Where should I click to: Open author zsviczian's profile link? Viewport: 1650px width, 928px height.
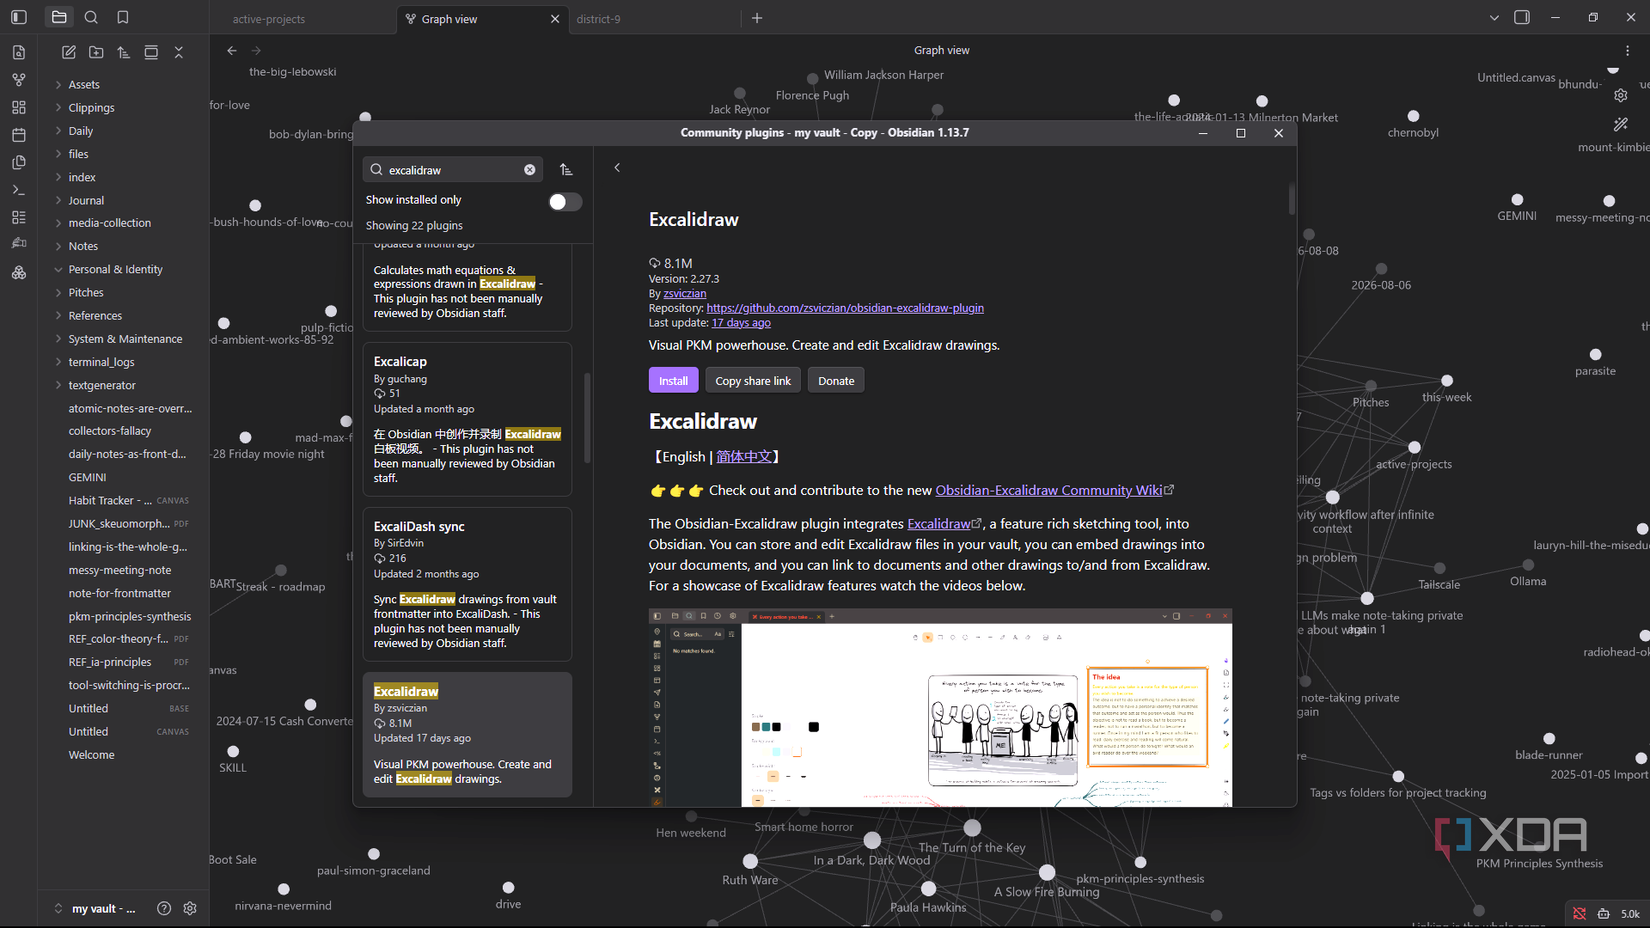point(685,293)
